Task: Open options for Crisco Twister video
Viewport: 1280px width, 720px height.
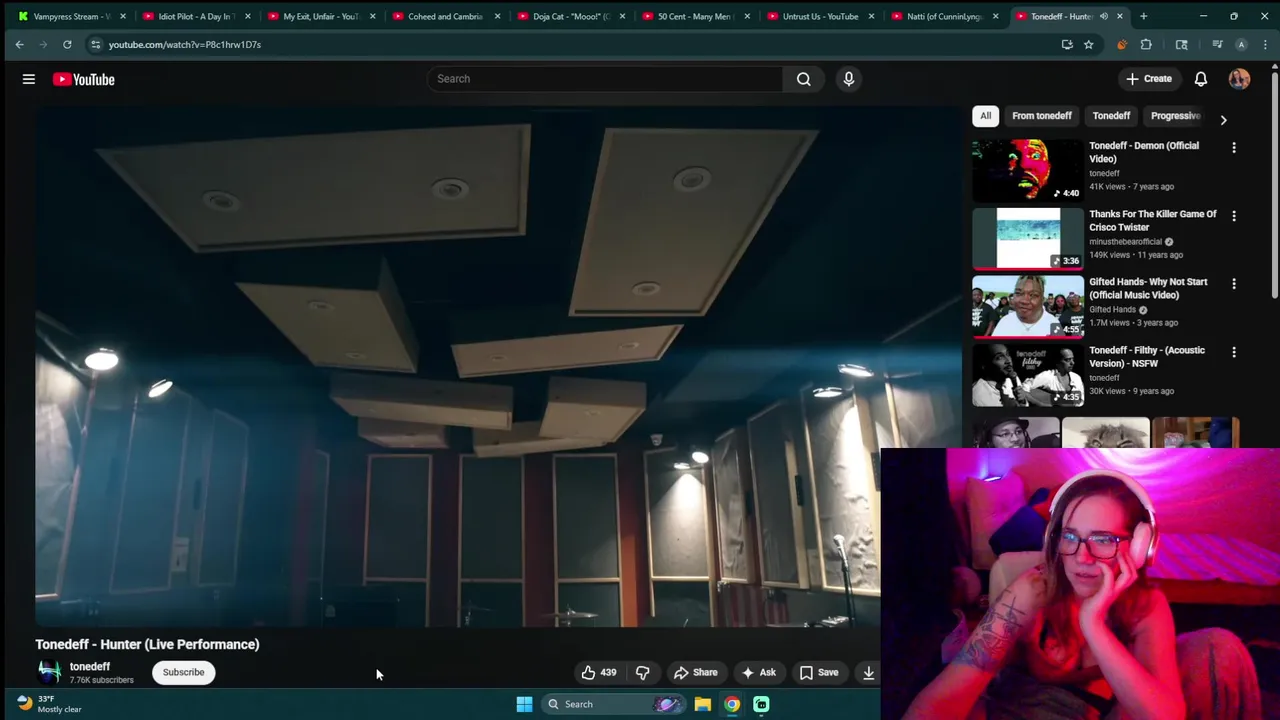Action: (x=1233, y=216)
